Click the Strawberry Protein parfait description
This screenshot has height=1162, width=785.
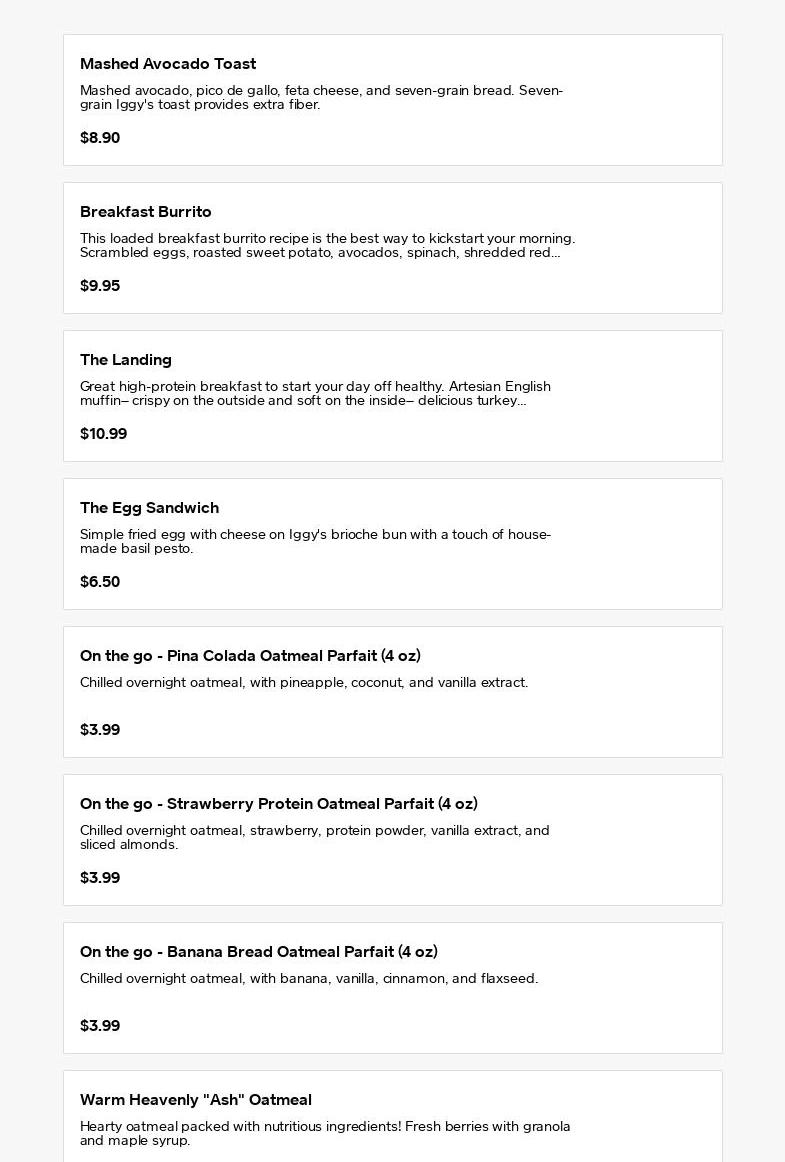tap(314, 838)
